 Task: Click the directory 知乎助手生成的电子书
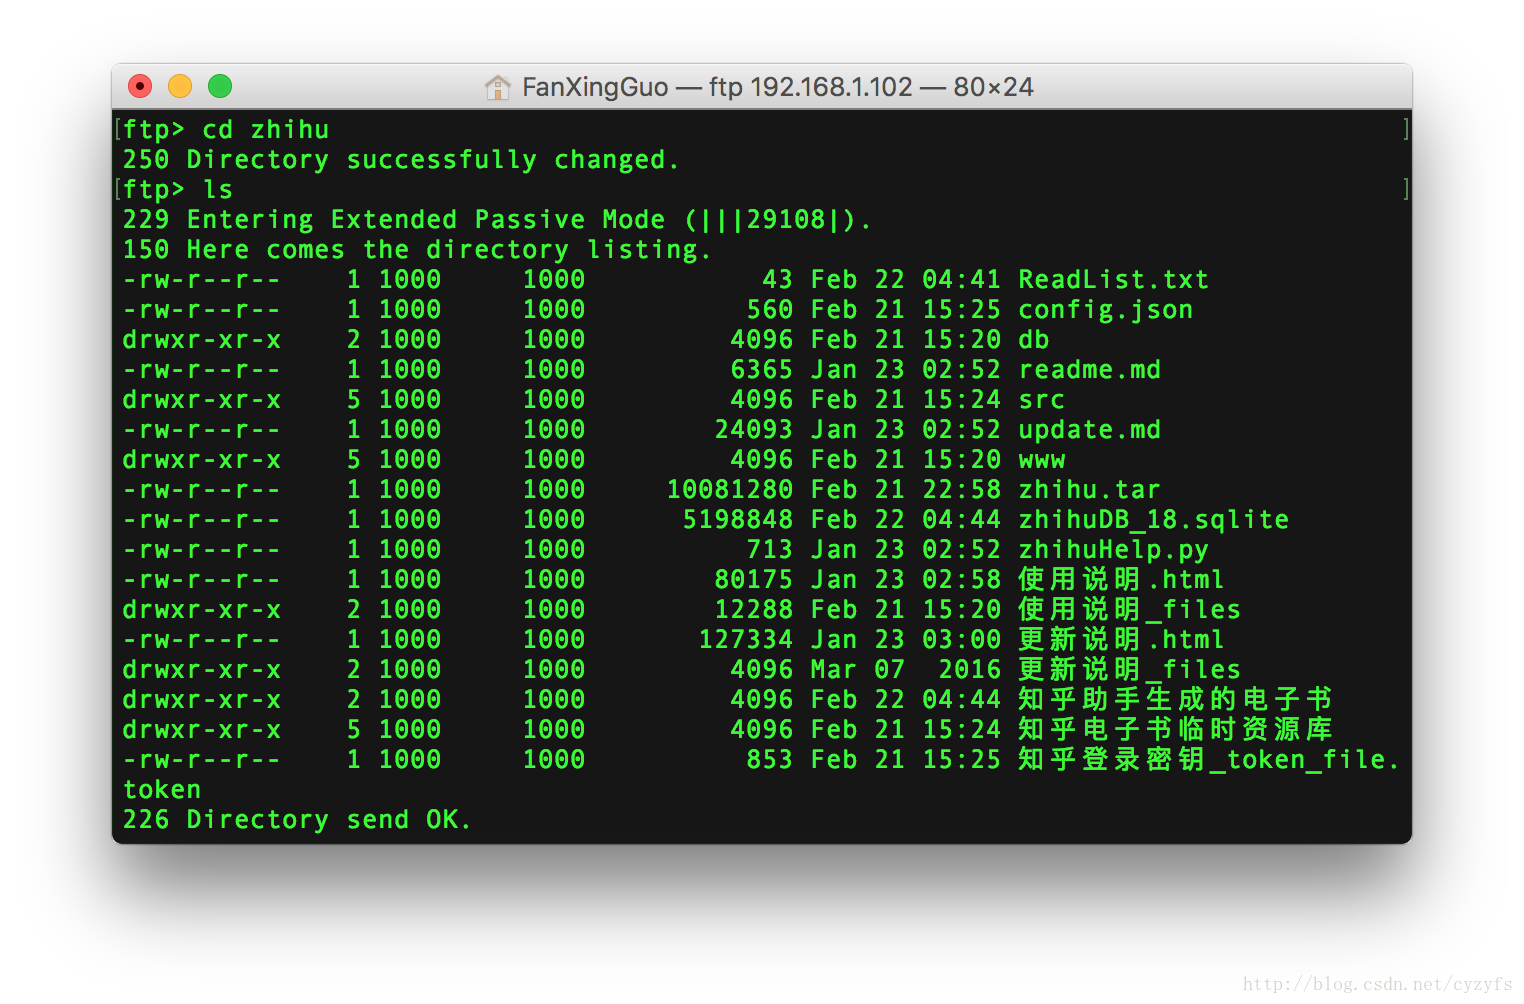coord(1175,700)
